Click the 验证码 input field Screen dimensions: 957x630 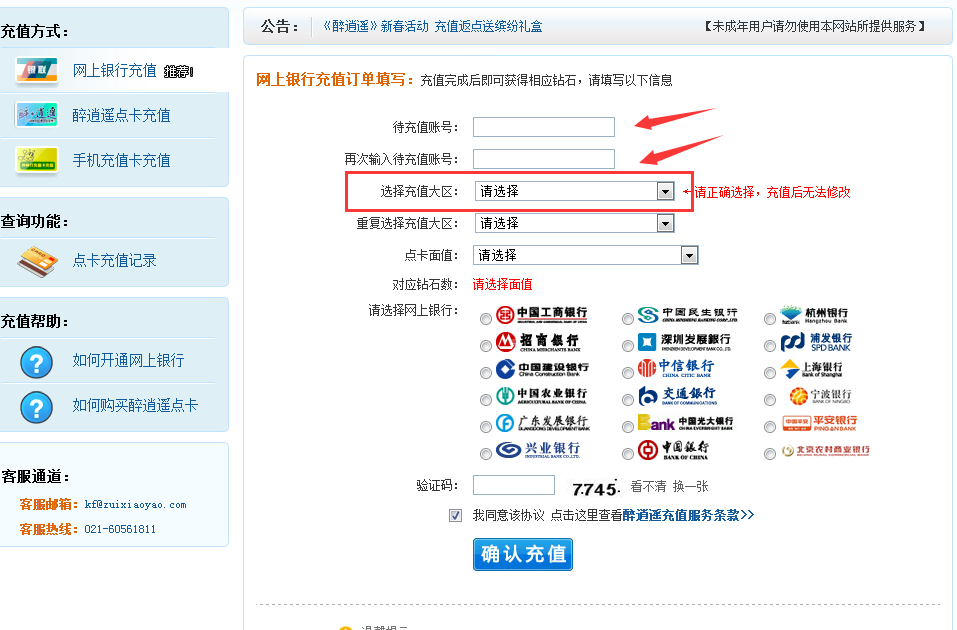click(514, 485)
